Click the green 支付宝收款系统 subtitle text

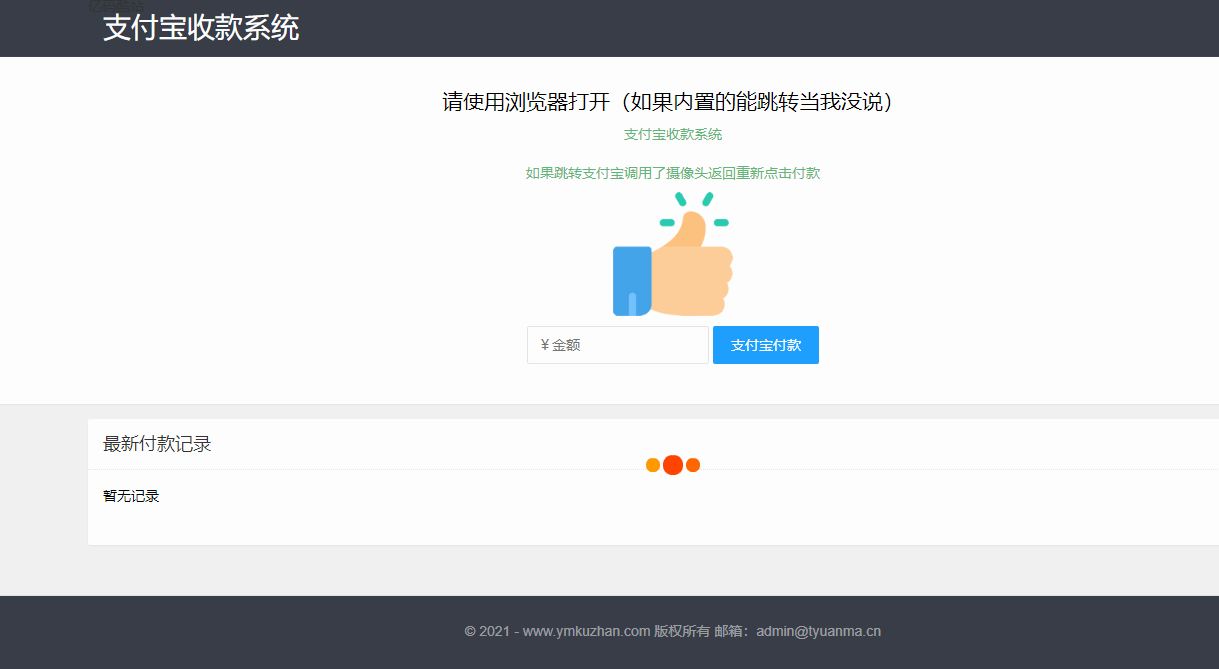click(x=673, y=134)
